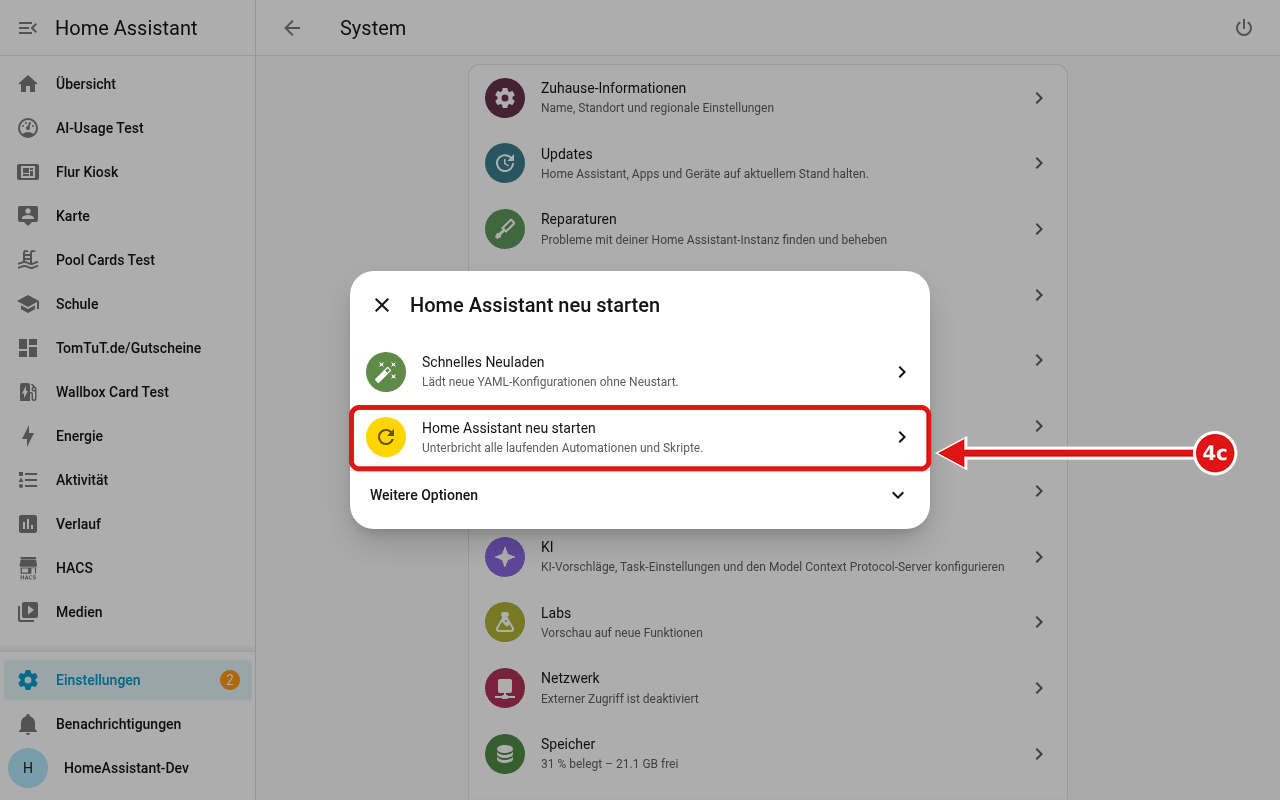Open AI-Usage Test dashboard
Viewport: 1280px width, 800px height.
coord(128,128)
